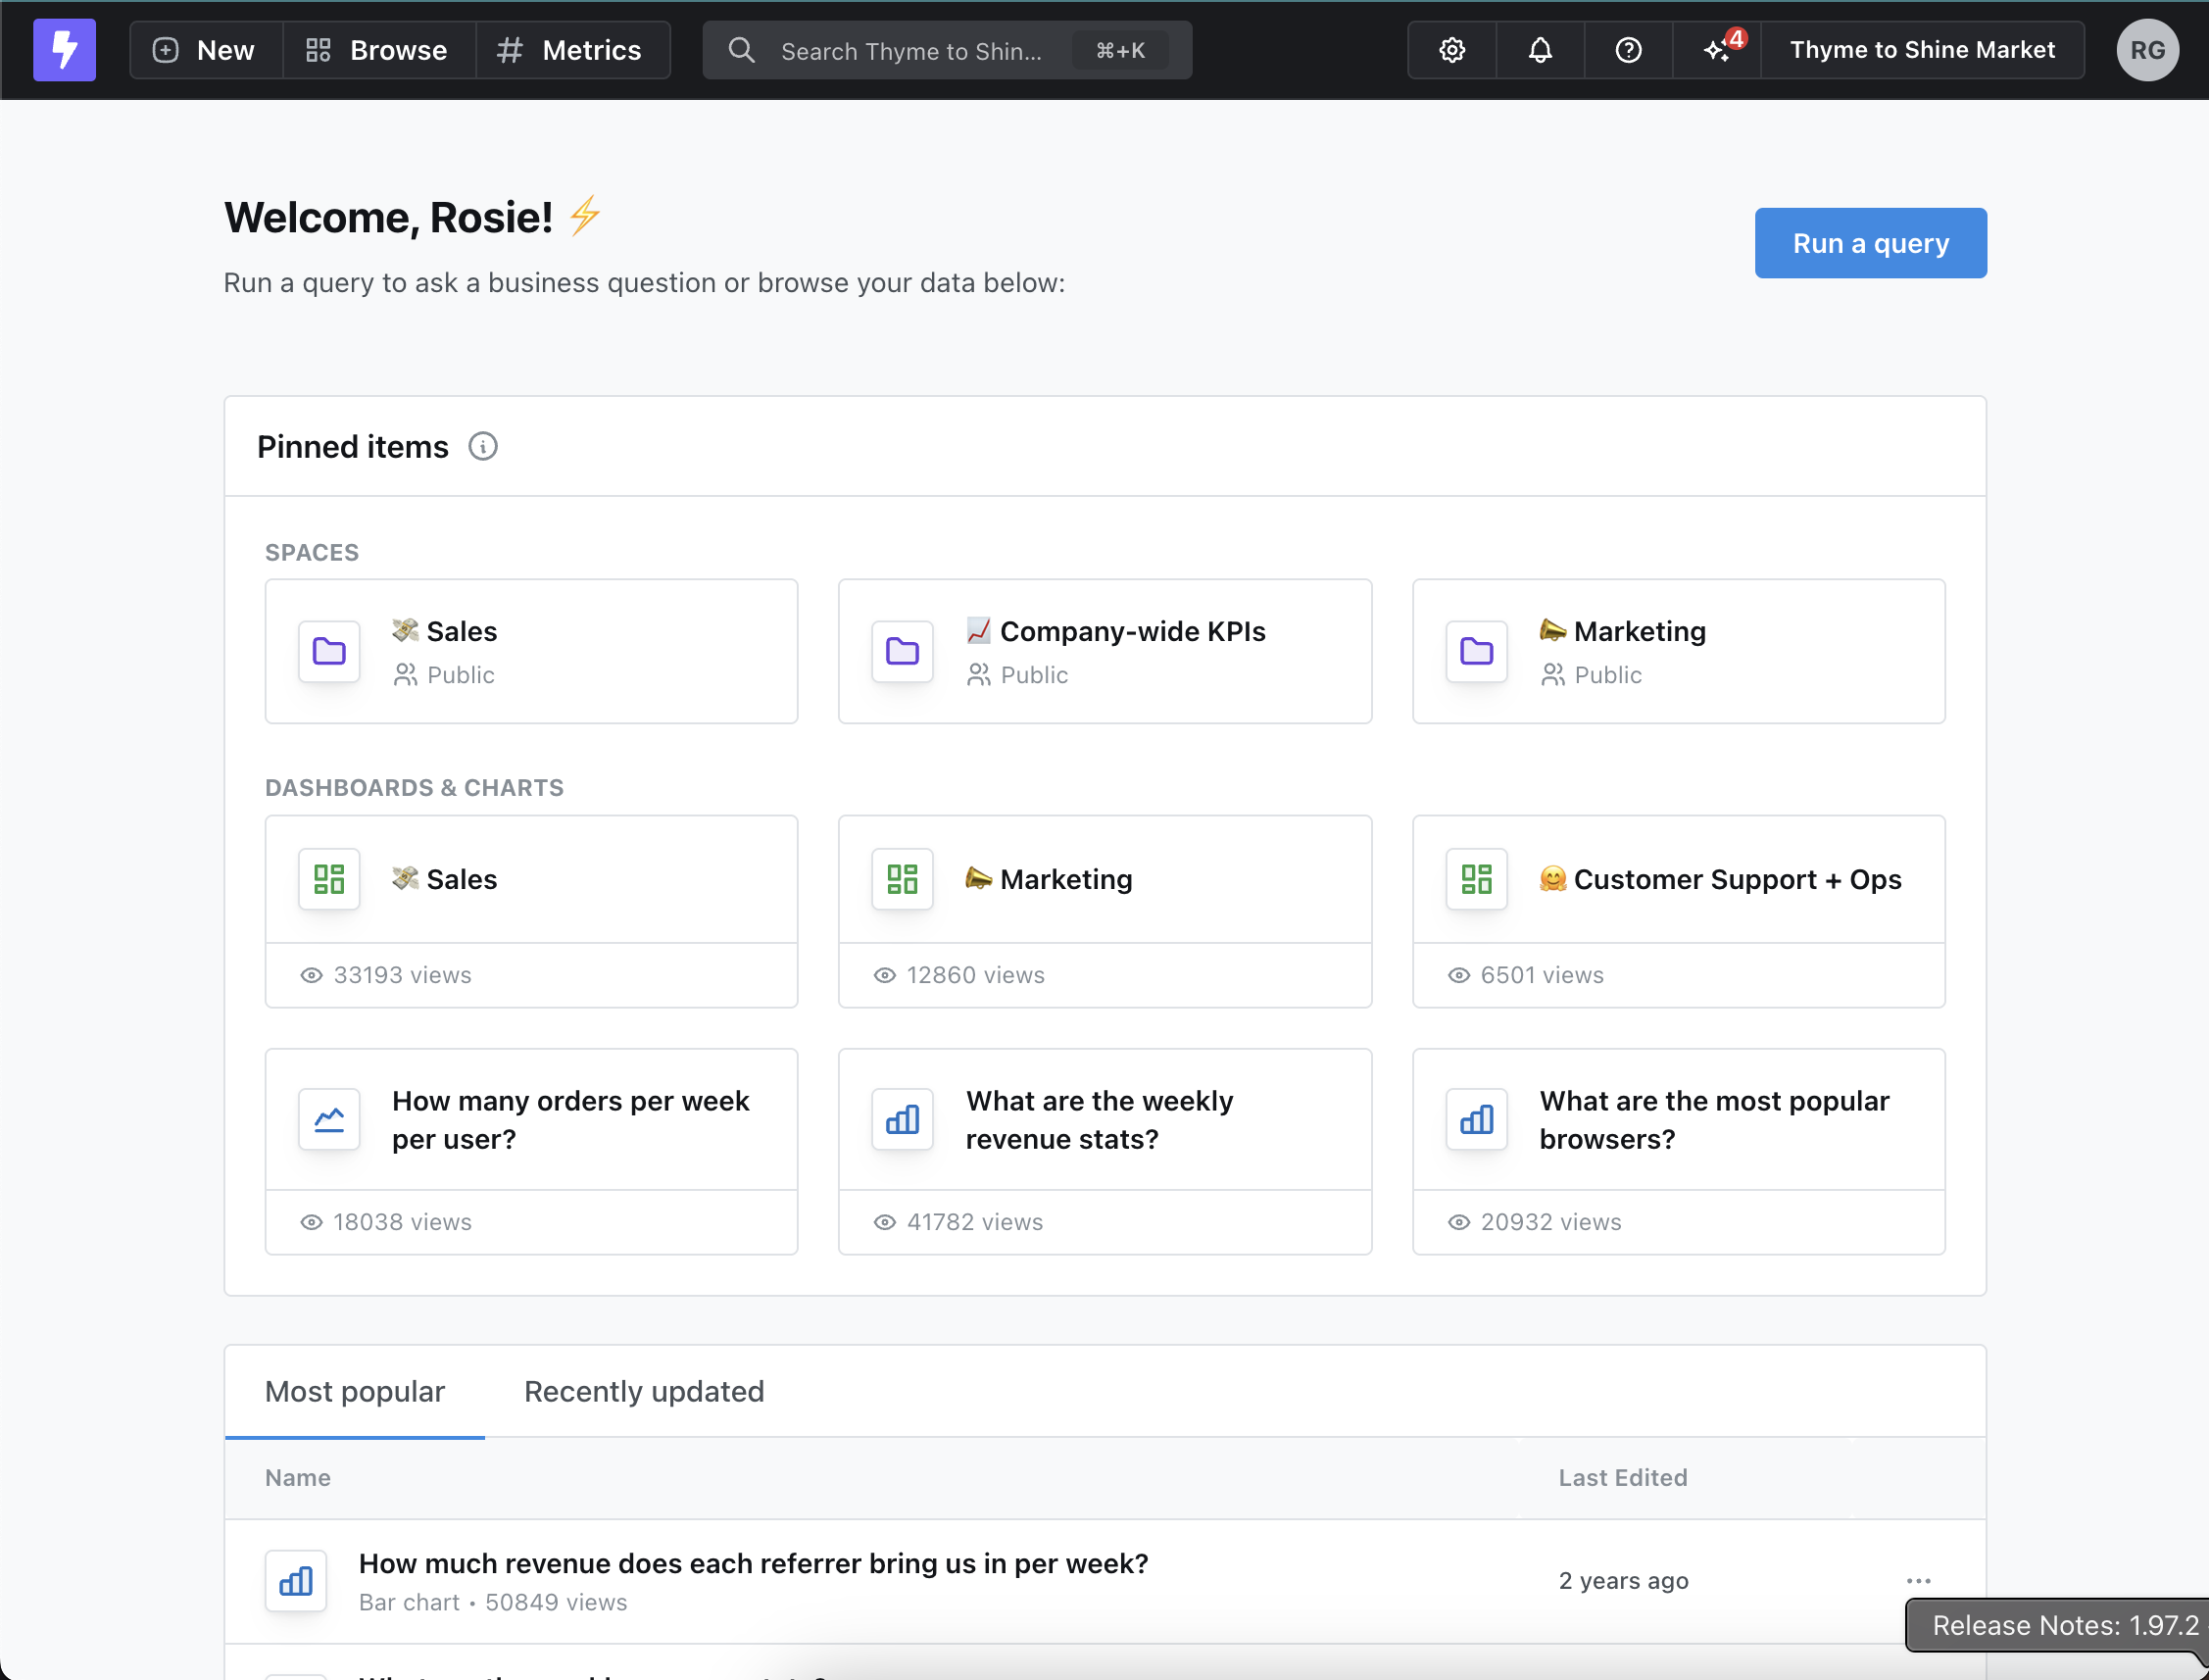Open Release Notes 1.97.2 popup
Image resolution: width=2209 pixels, height=1680 pixels.
(x=2064, y=1625)
